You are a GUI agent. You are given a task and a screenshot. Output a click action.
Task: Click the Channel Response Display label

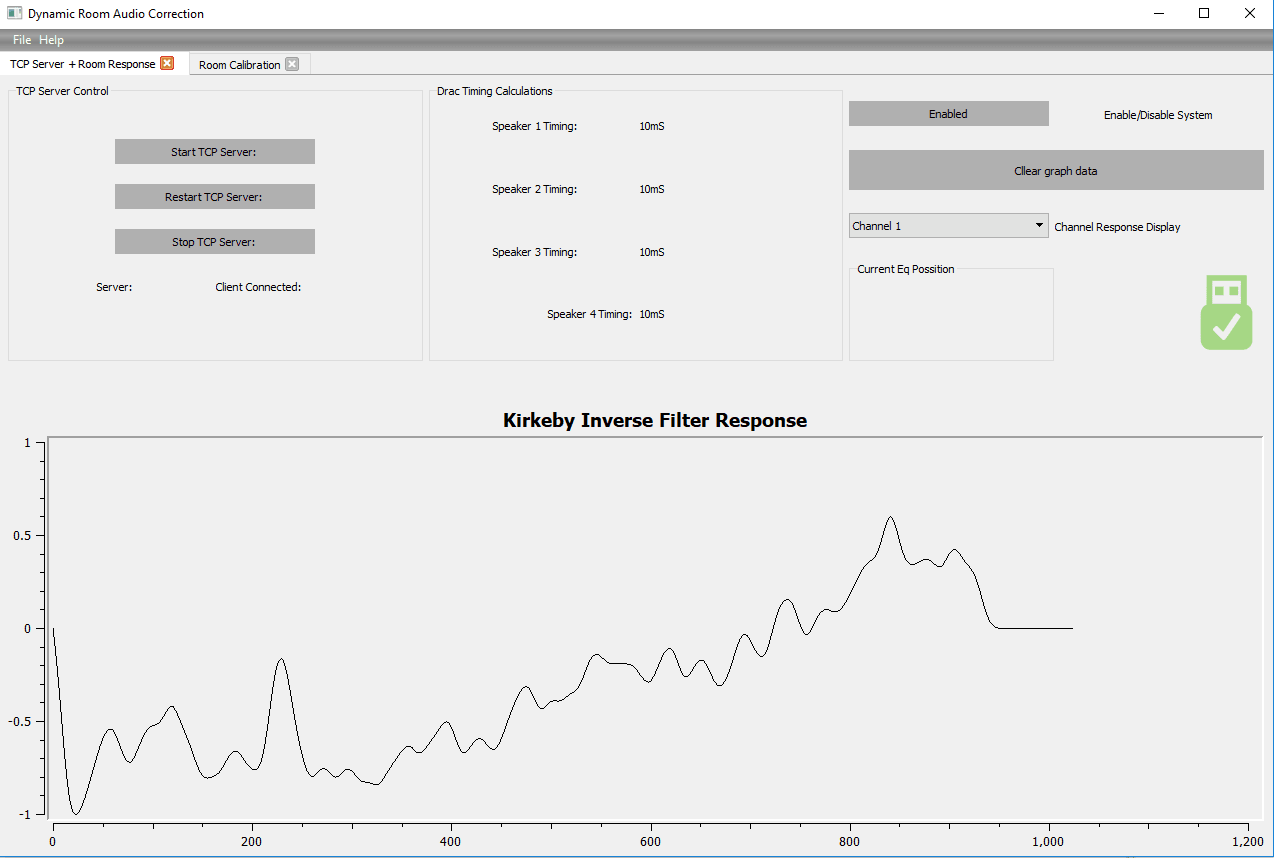(x=1117, y=227)
